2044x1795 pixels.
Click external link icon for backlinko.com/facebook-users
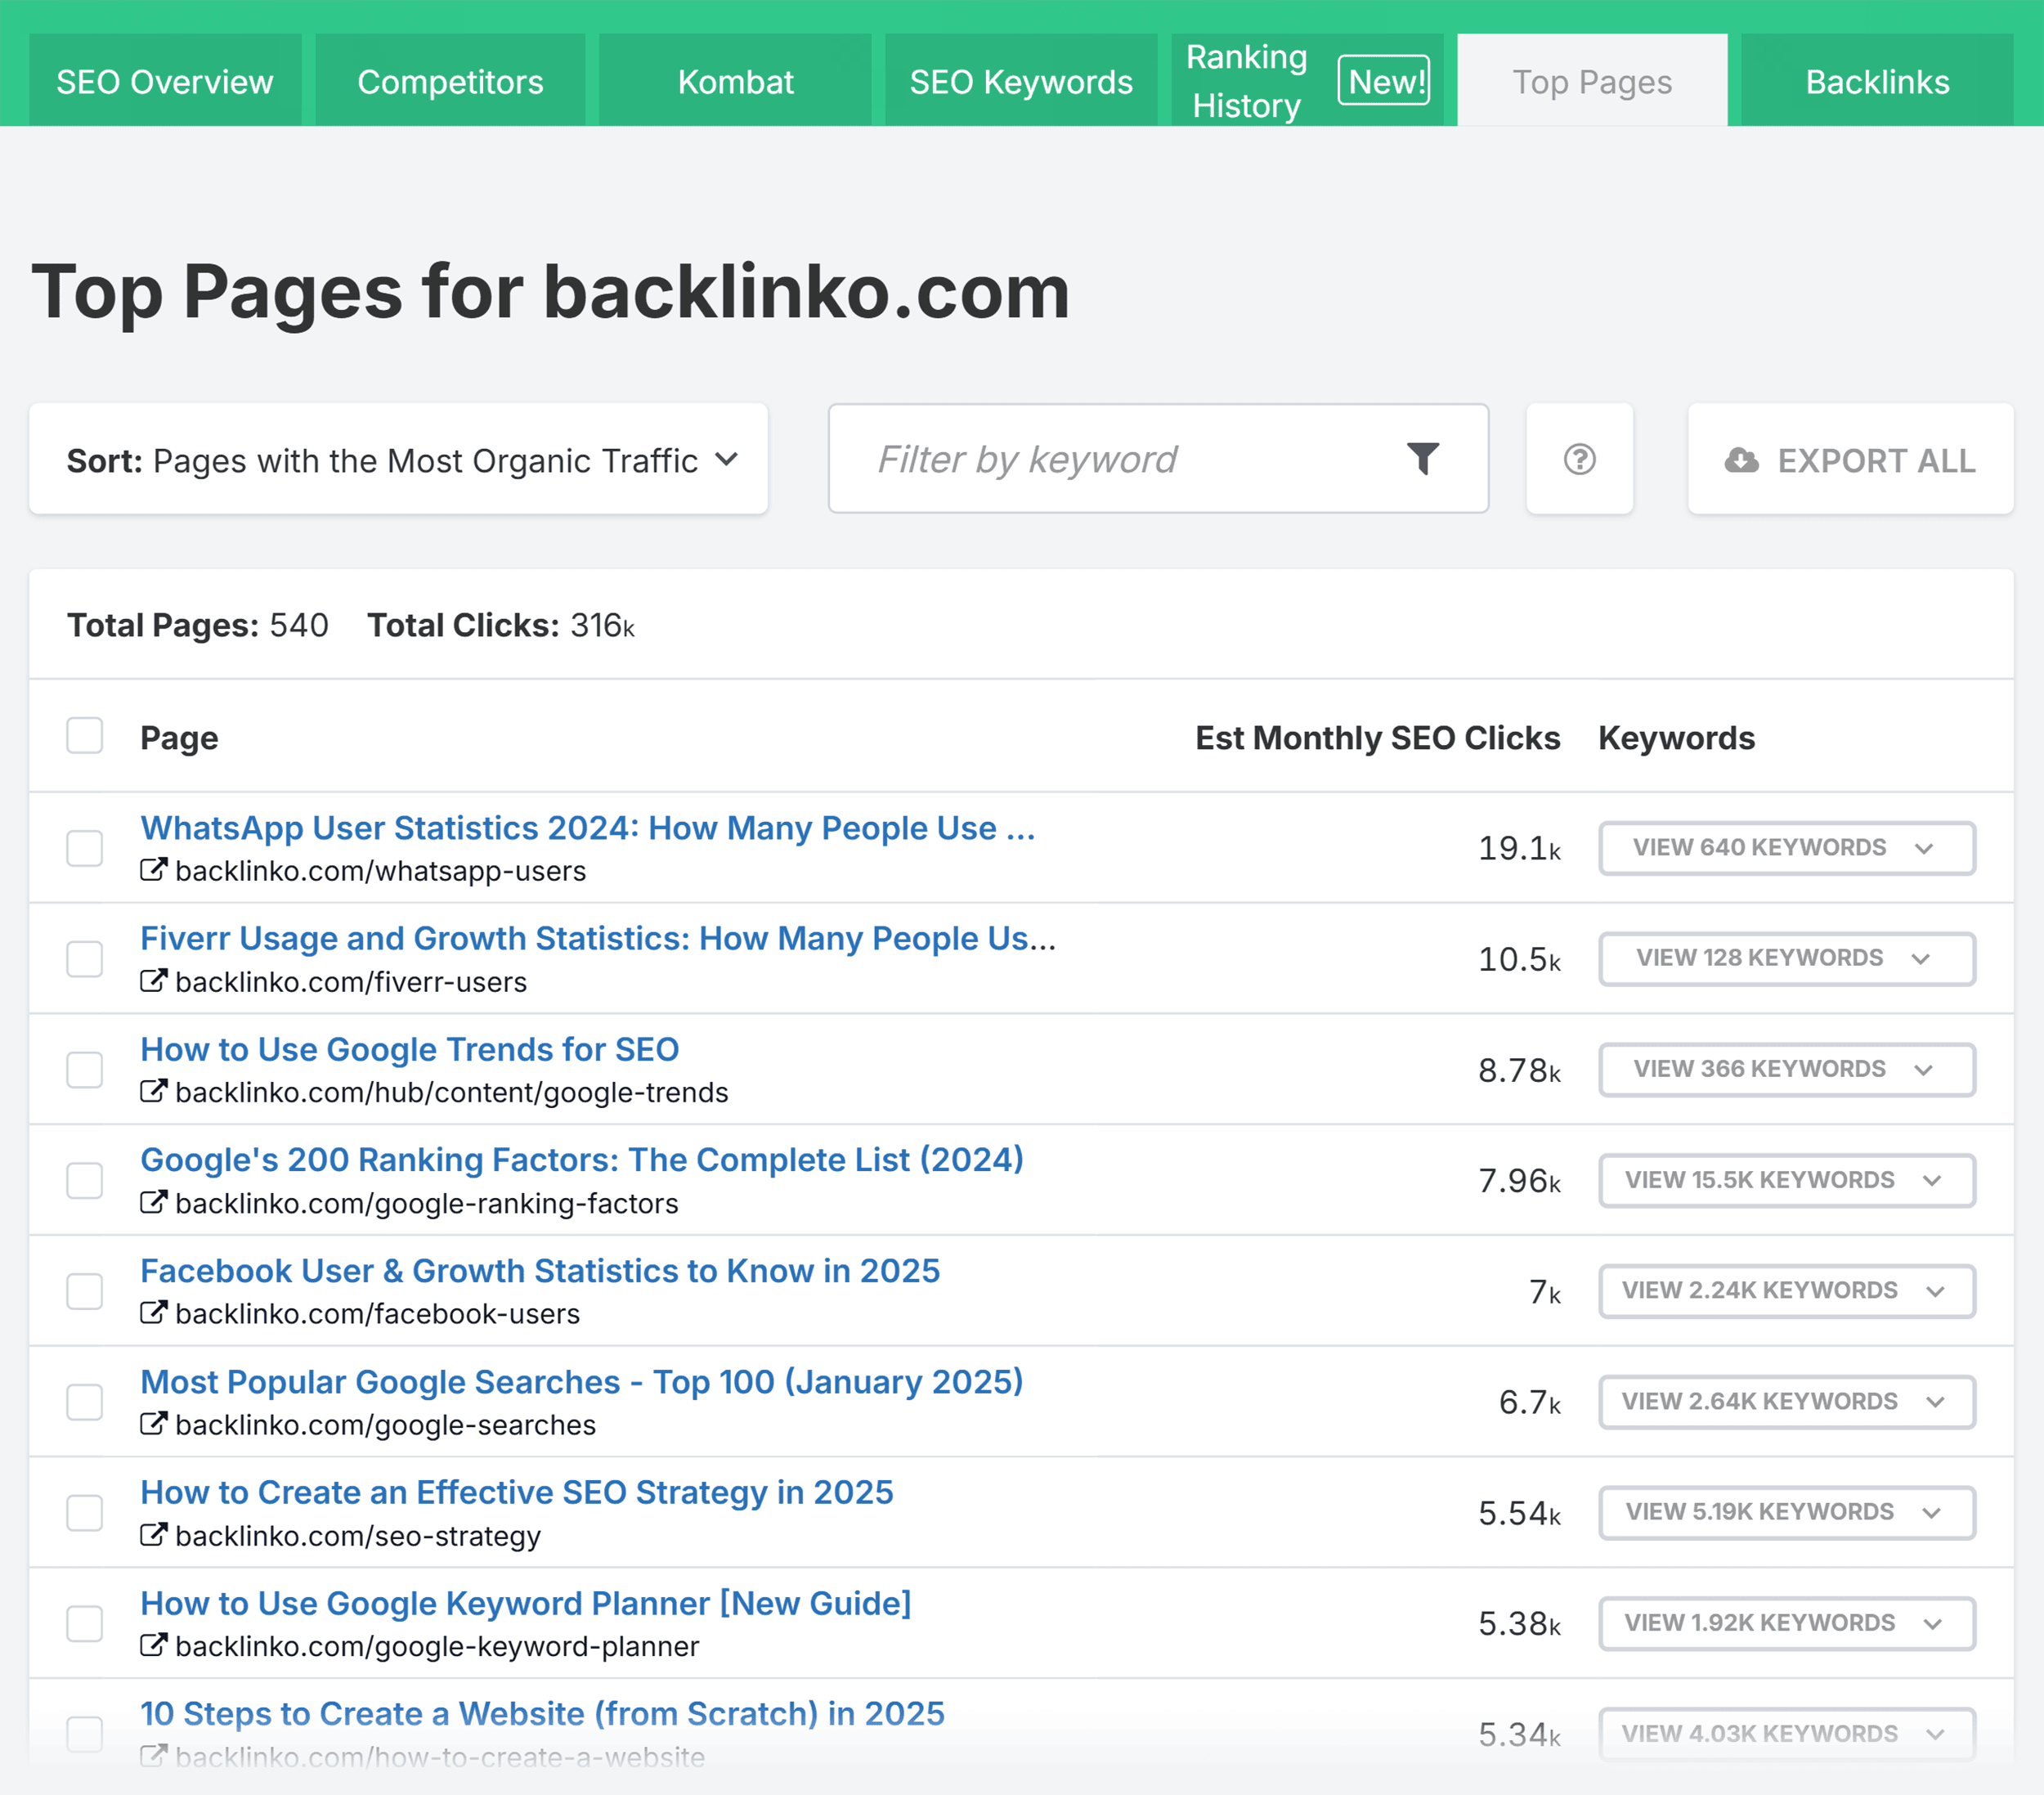(154, 1313)
